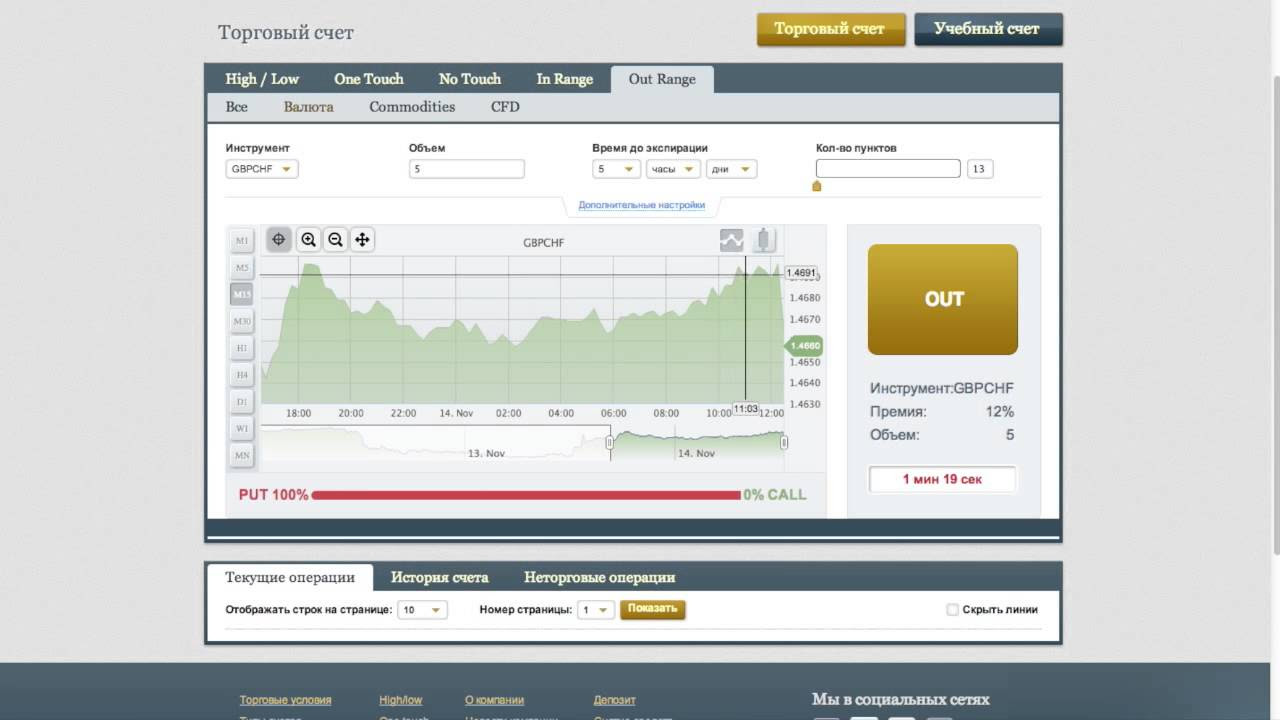1280x720 pixels.
Task: Open 'Депозит' footer link
Action: pyautogui.click(x=614, y=700)
